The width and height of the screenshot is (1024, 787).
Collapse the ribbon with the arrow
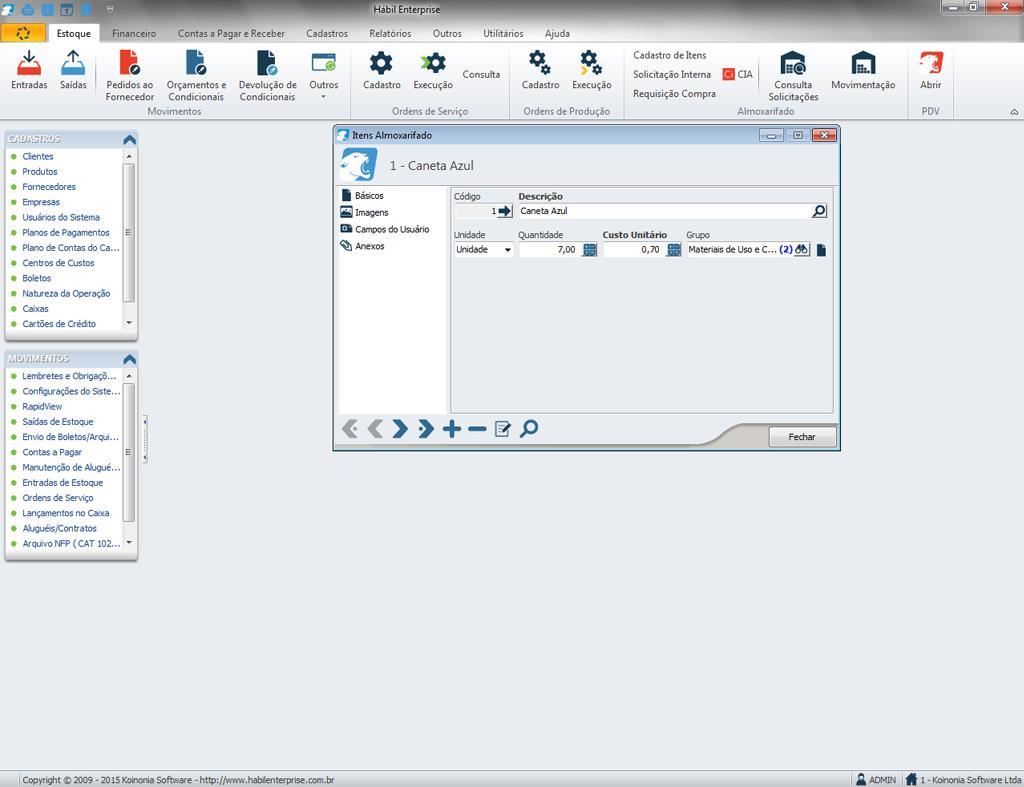point(1014,112)
